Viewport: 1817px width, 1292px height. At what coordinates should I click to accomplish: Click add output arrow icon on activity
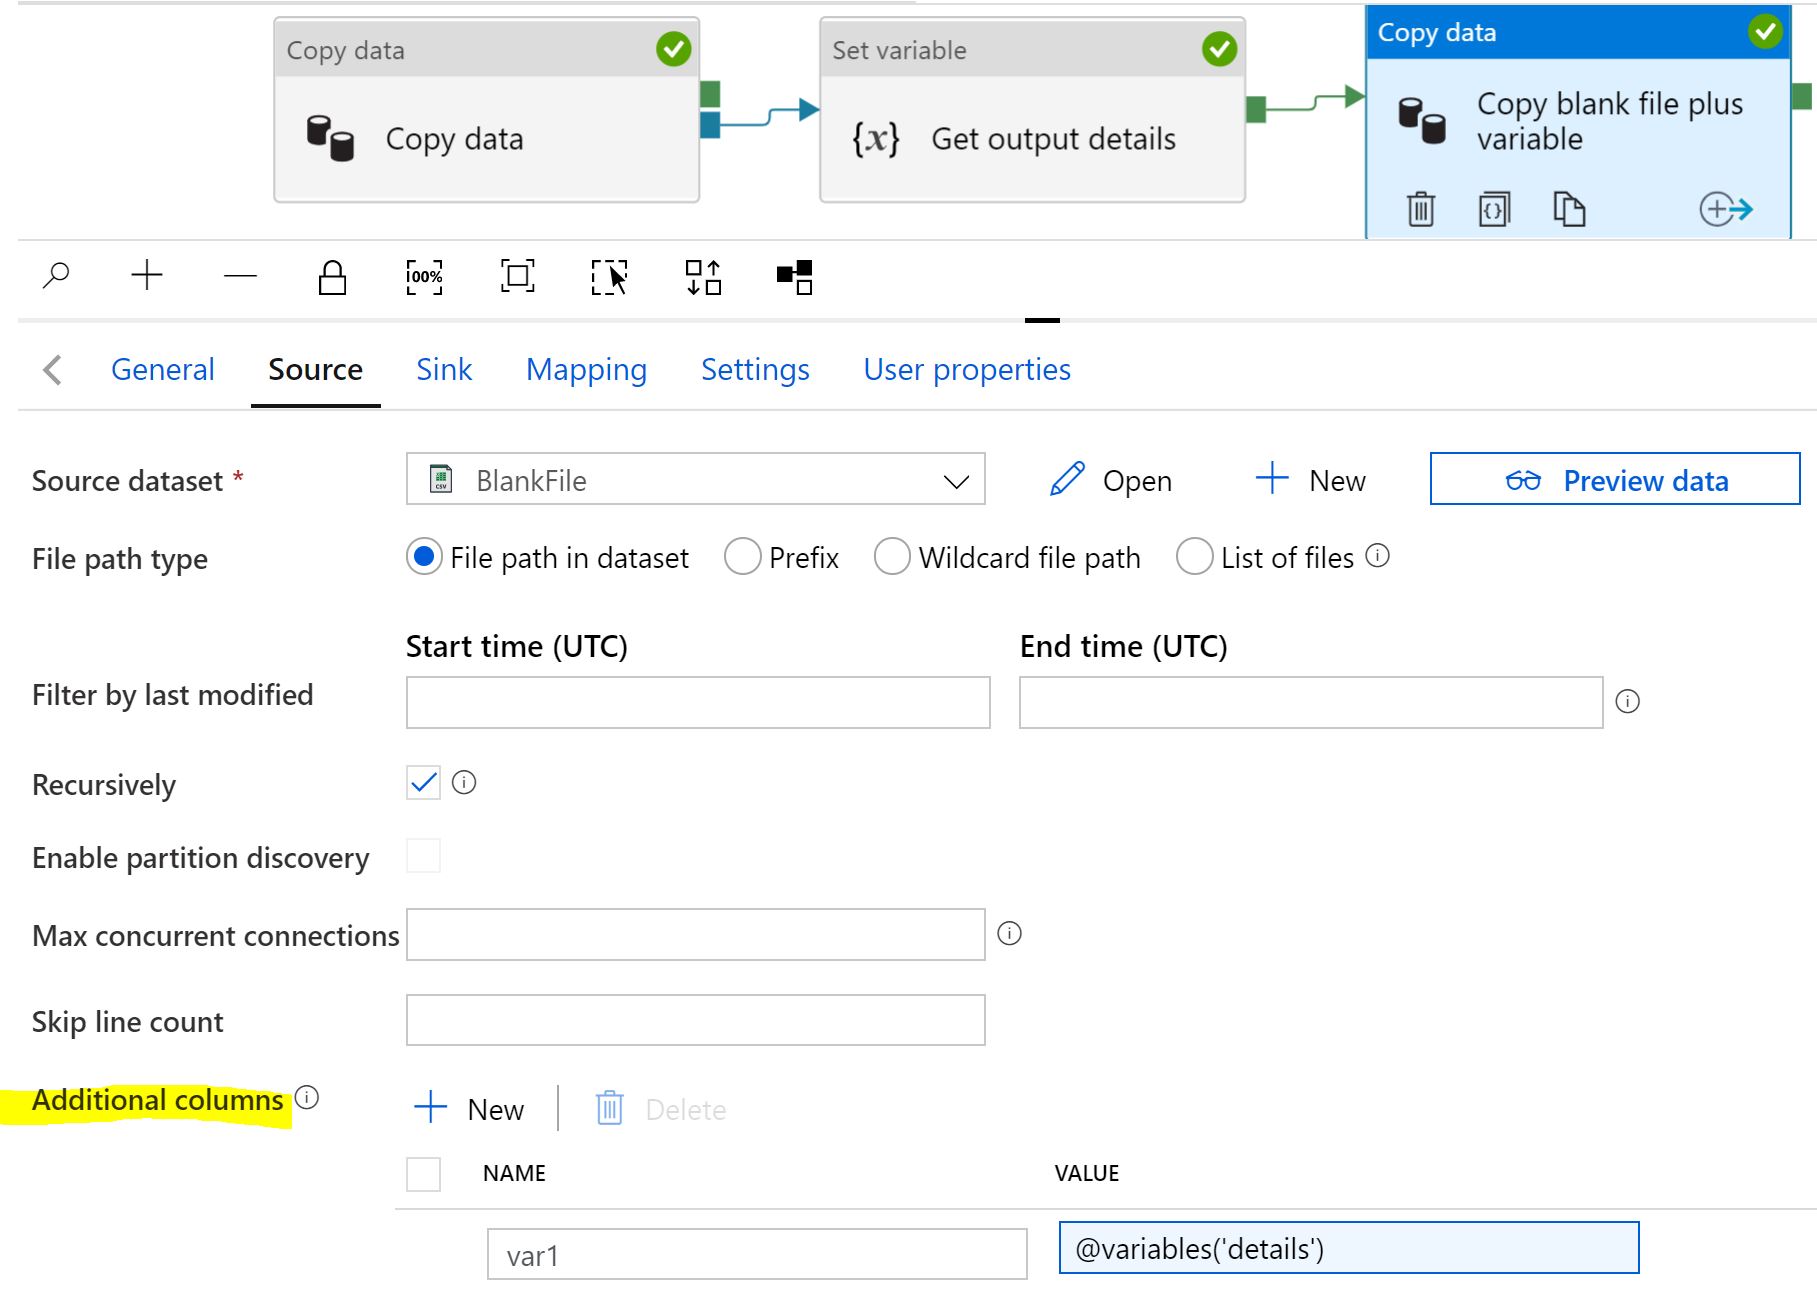[1726, 209]
